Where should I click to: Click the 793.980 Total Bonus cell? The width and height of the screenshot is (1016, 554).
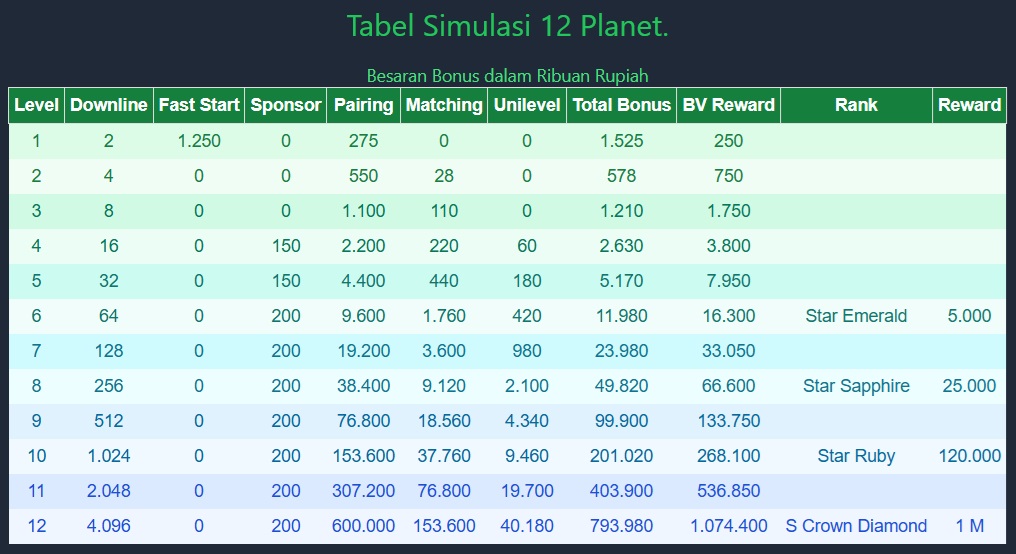tap(621, 526)
